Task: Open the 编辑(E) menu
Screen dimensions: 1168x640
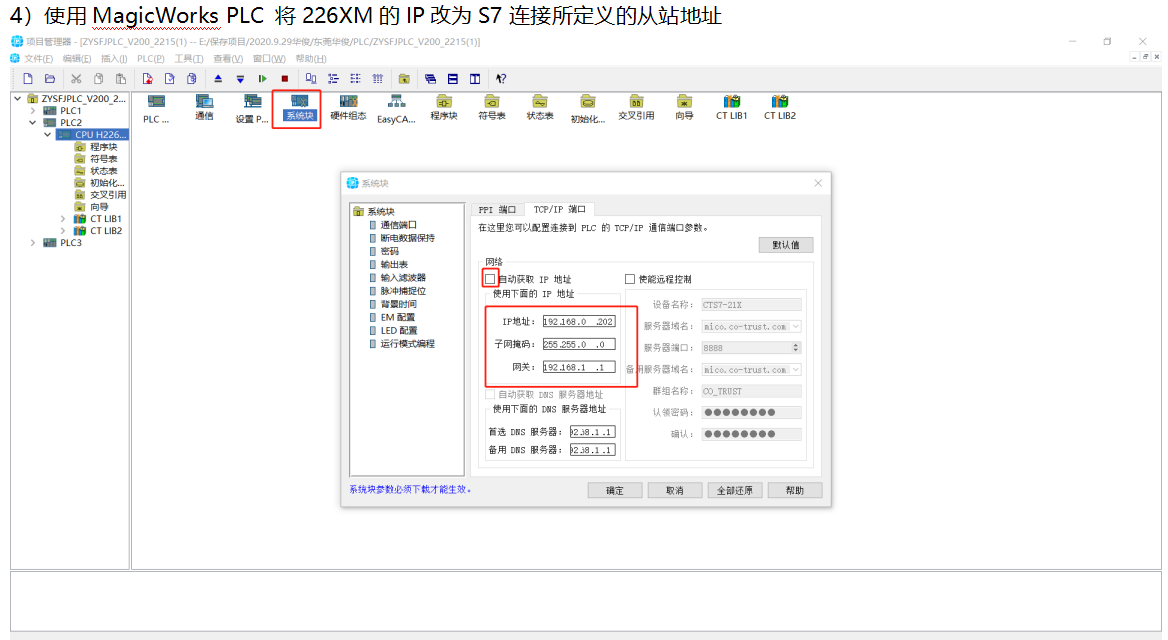Action: tap(76, 58)
